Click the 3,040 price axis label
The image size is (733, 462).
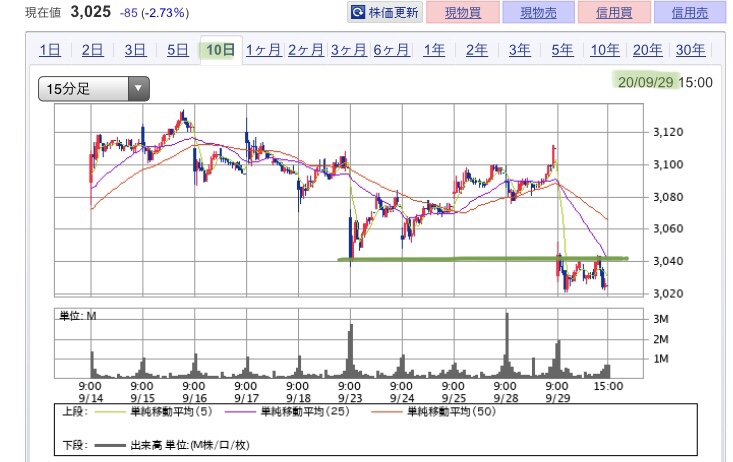click(668, 261)
